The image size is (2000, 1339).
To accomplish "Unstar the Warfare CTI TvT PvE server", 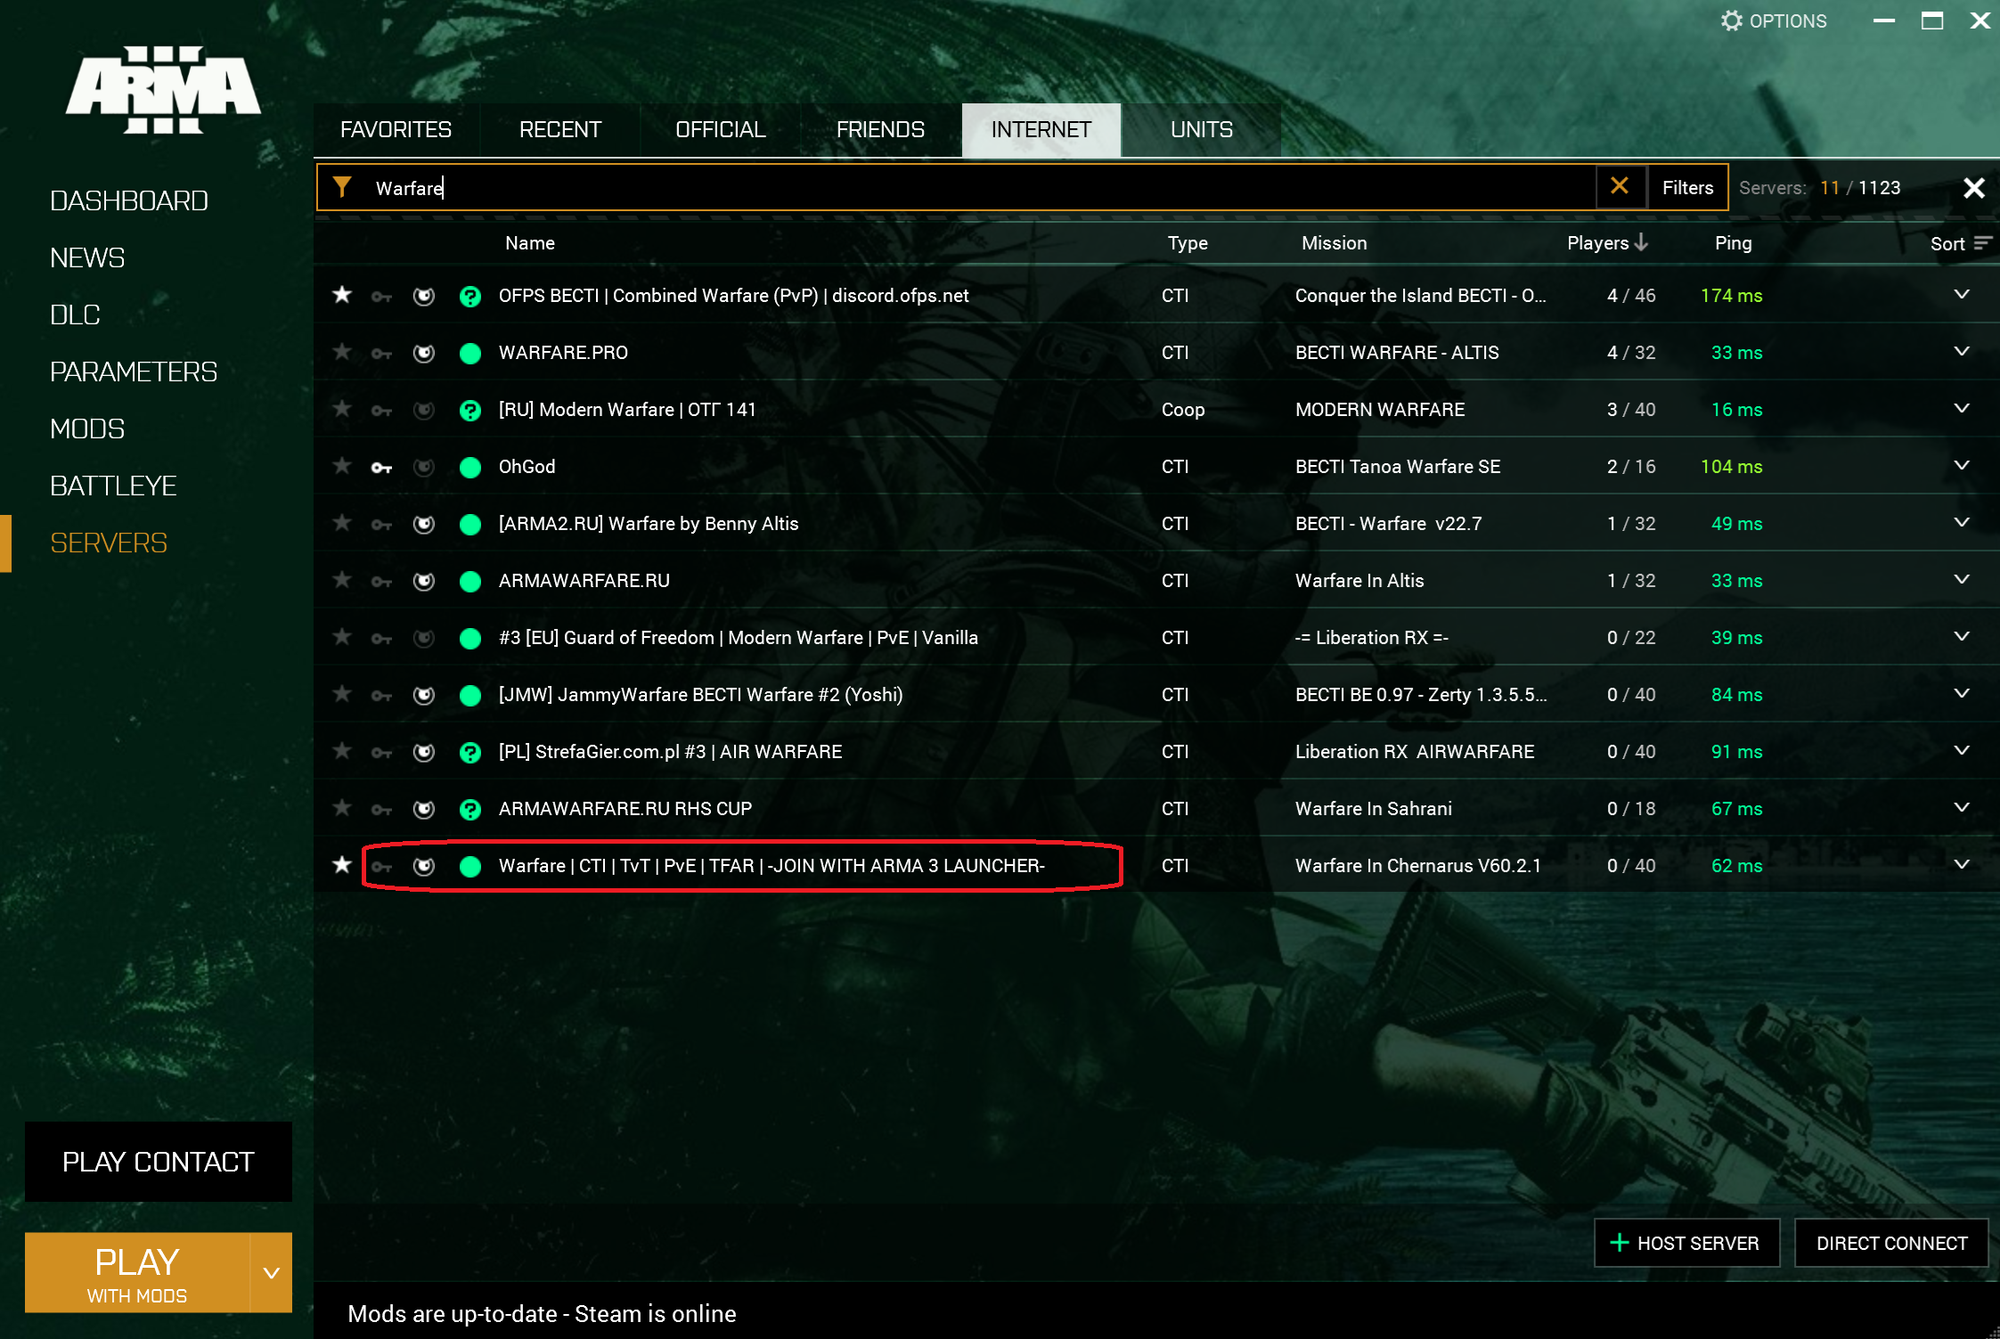I will click(342, 865).
